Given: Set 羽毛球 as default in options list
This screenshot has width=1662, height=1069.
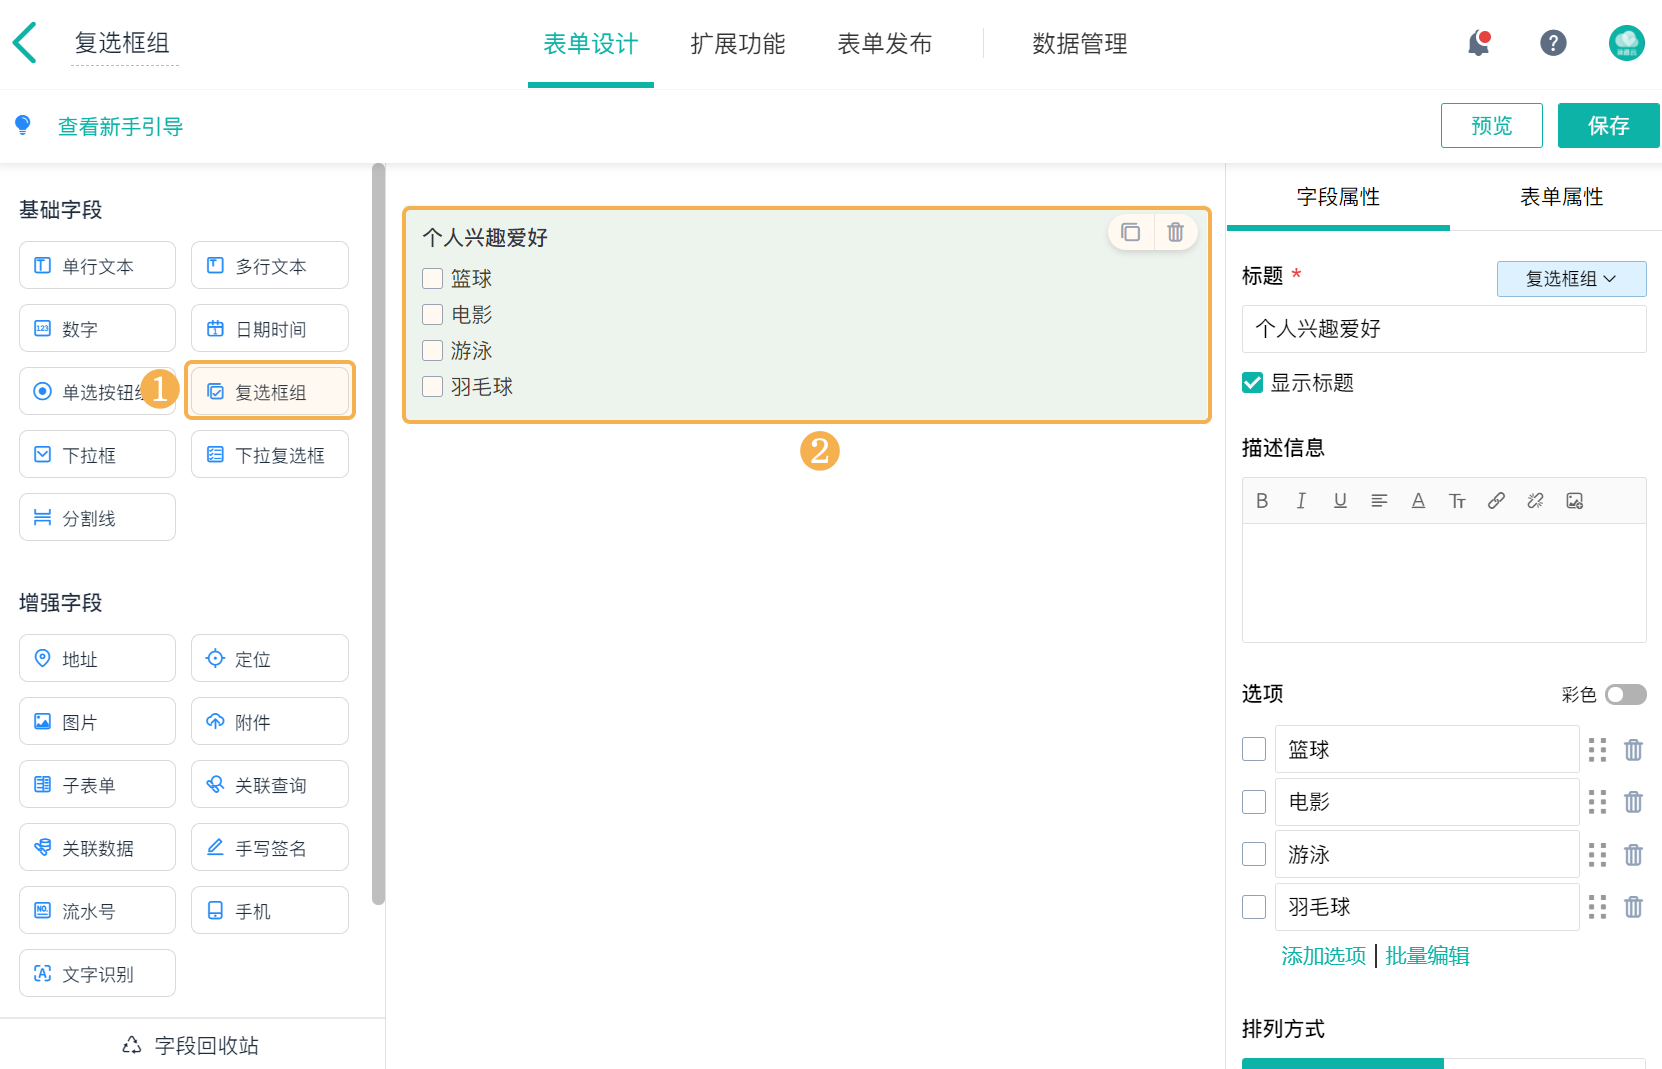Looking at the screenshot, I should [1254, 907].
